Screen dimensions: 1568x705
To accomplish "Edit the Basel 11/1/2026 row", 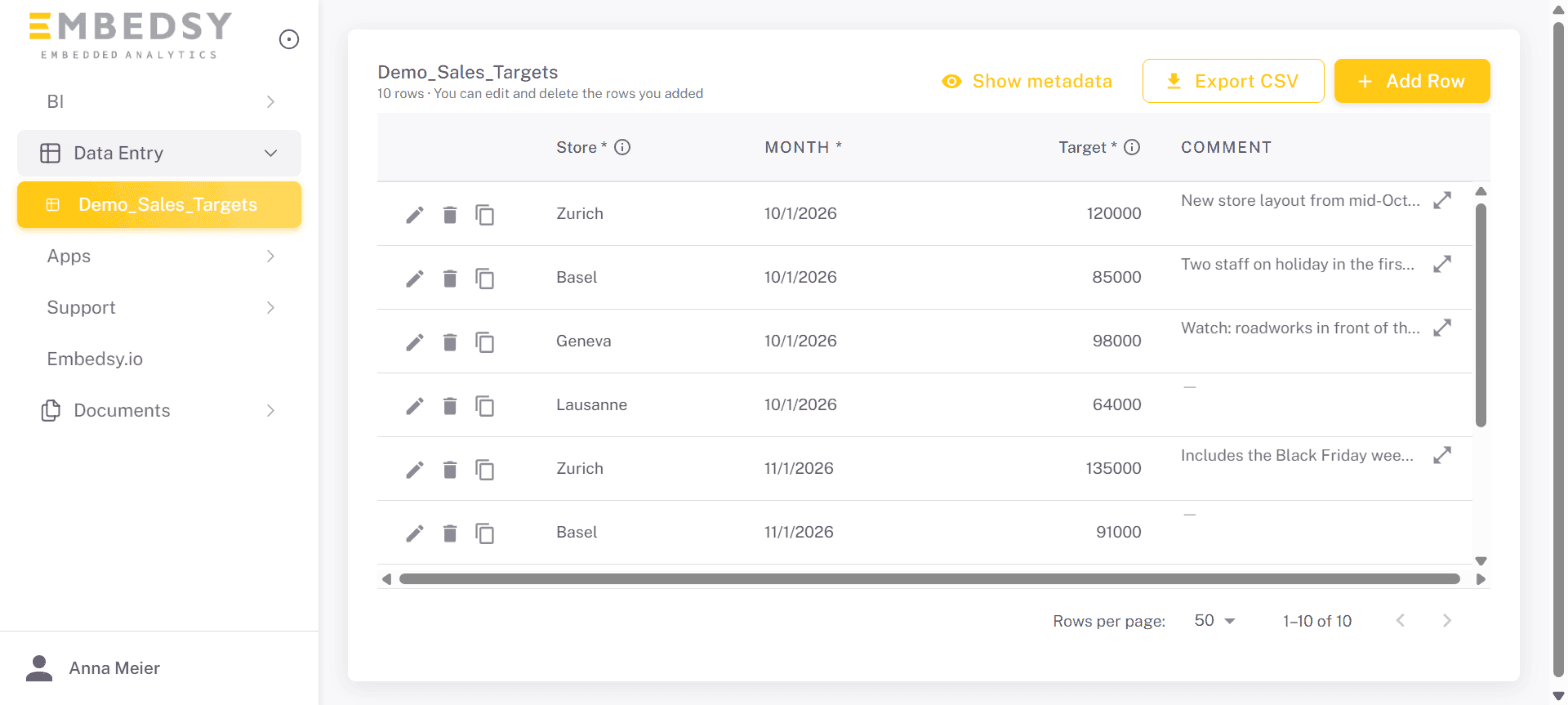I will point(415,533).
